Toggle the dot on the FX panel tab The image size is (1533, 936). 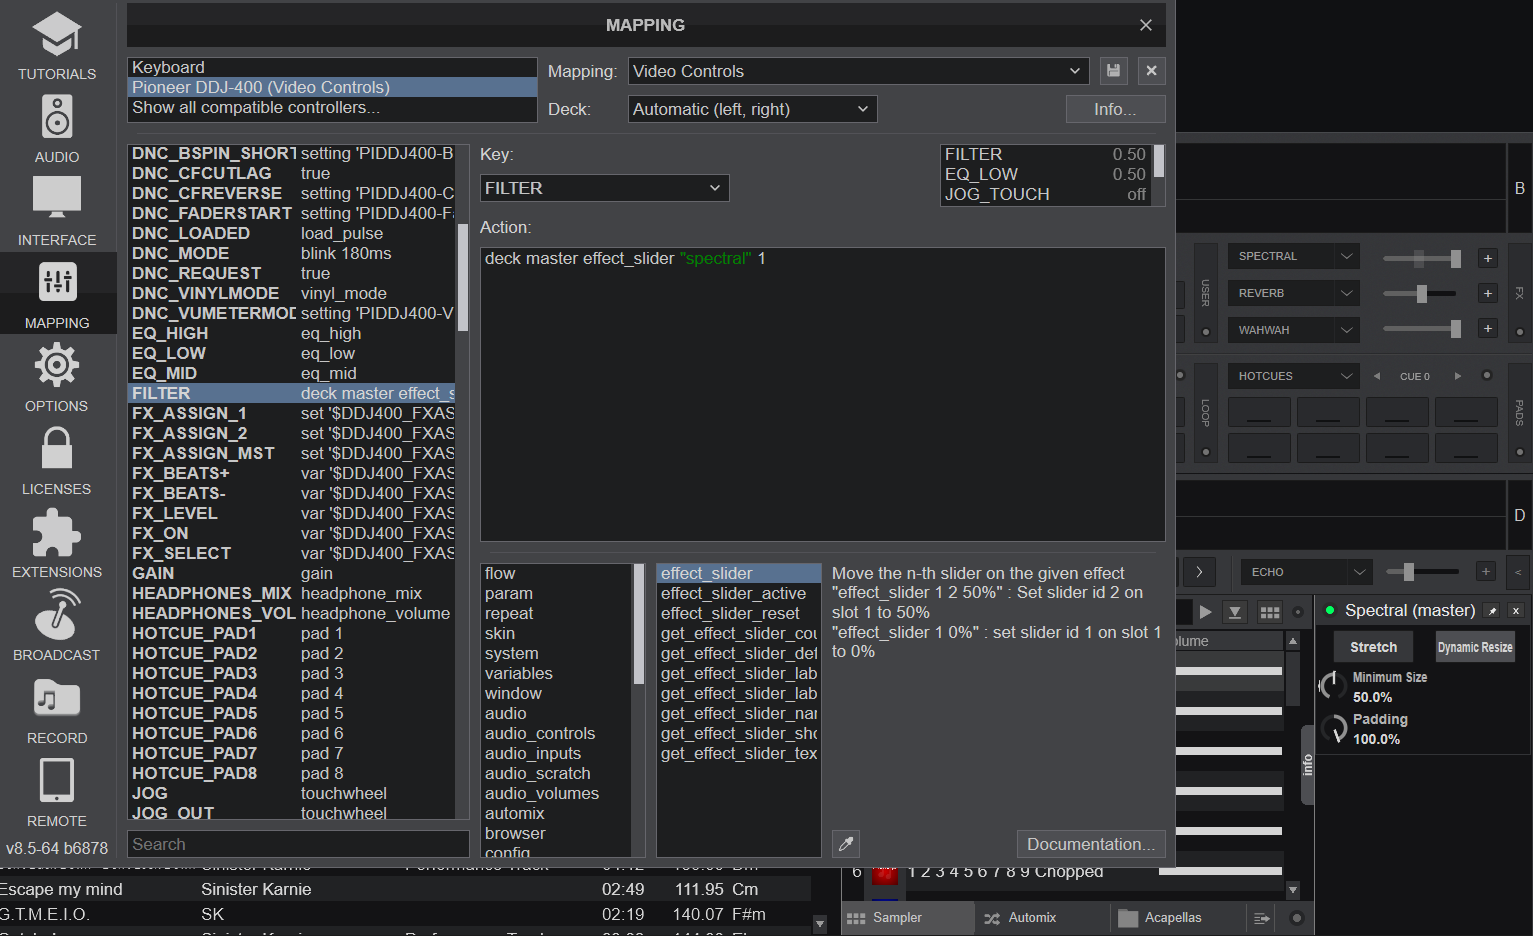click(1519, 332)
